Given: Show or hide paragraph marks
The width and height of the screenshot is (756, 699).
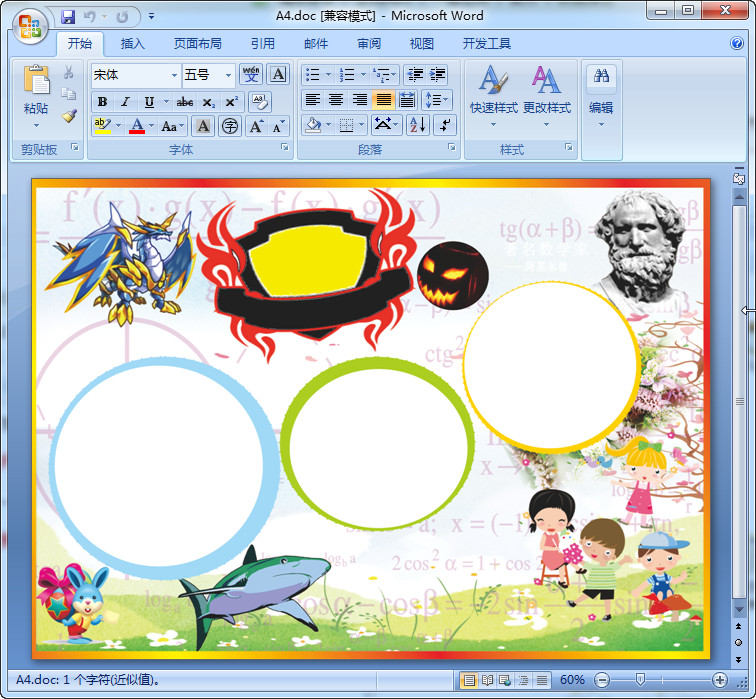Looking at the screenshot, I should [x=445, y=125].
